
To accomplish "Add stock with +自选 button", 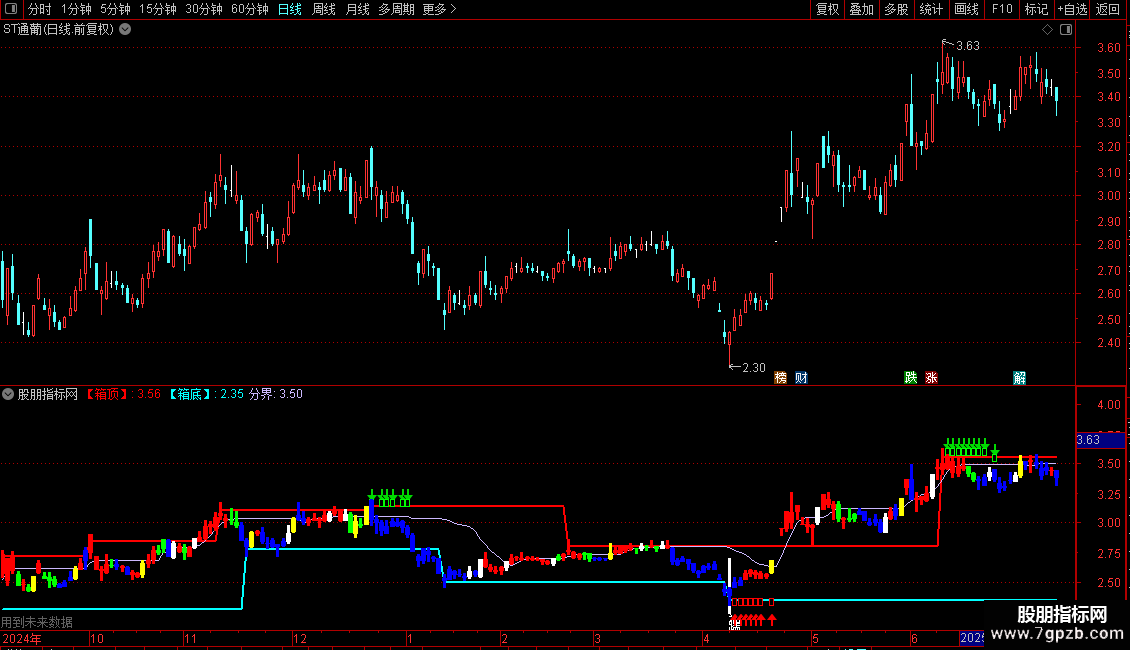I will pos(1072,9).
